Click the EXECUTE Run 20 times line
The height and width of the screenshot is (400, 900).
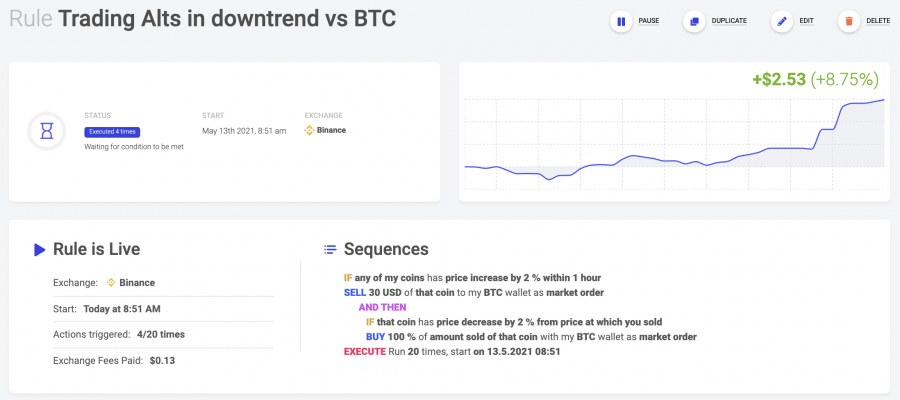point(452,351)
